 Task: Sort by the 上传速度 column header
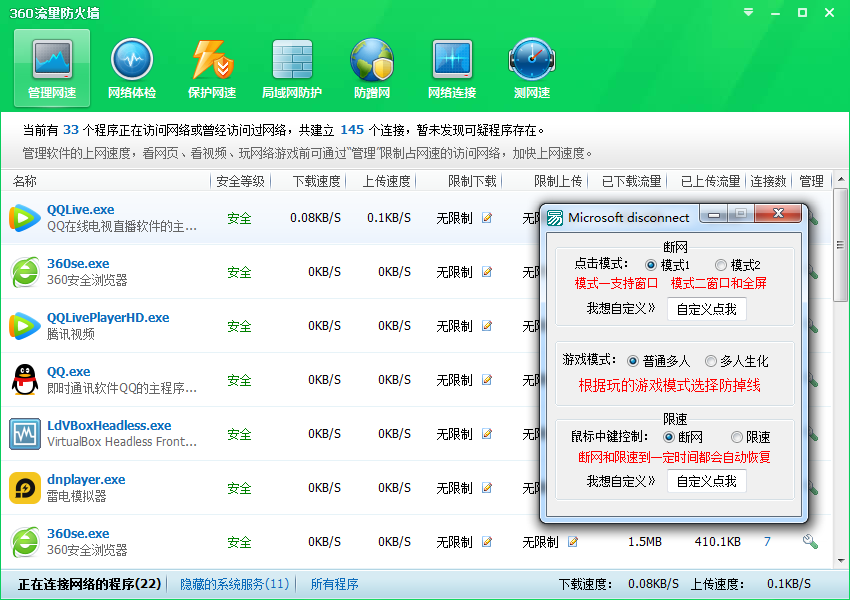[x=381, y=181]
